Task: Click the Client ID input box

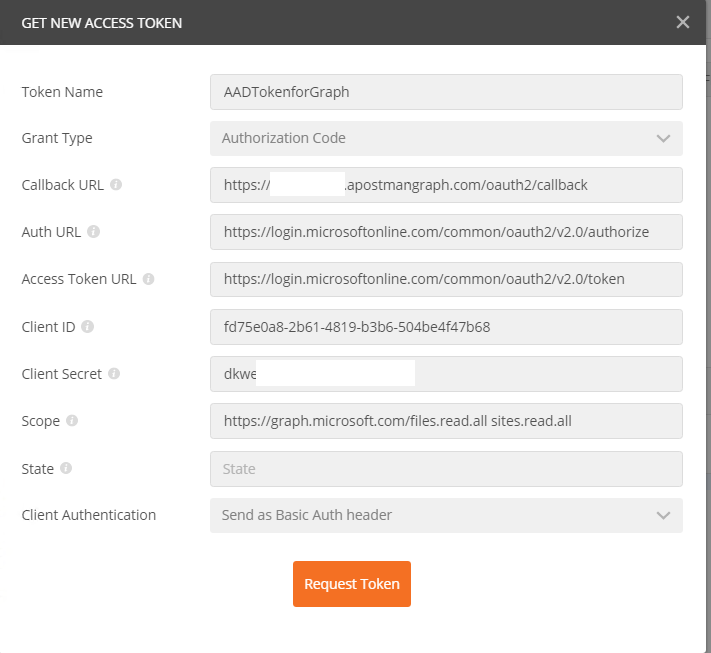Action: pyautogui.click(x=446, y=327)
